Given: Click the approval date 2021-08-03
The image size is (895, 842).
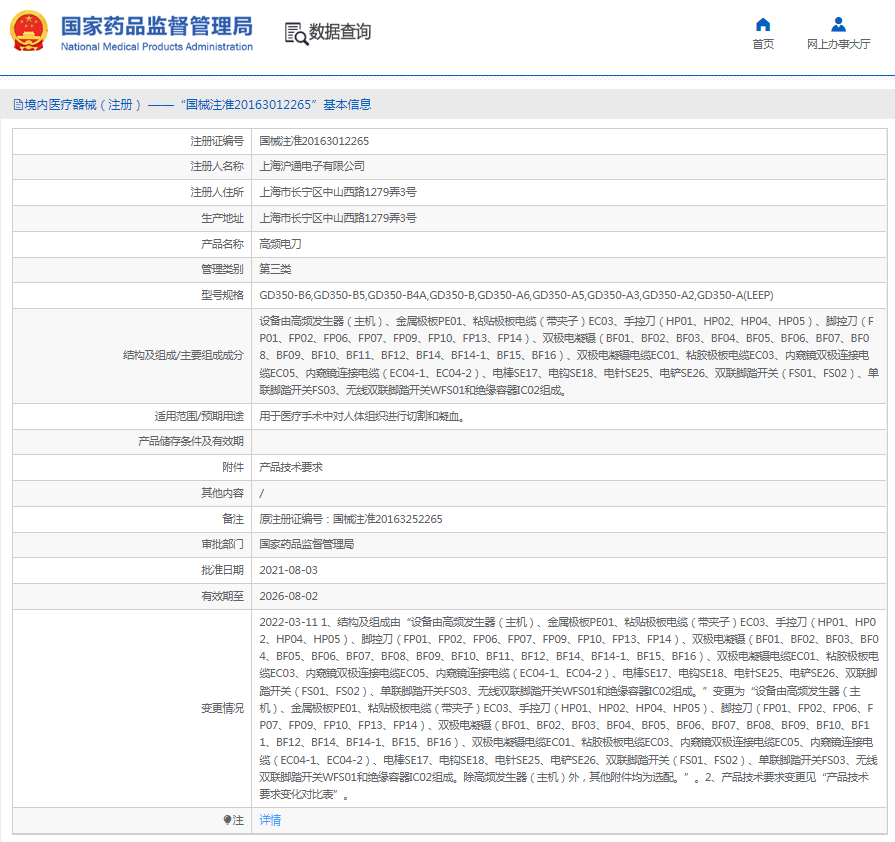Looking at the screenshot, I should (288, 569).
